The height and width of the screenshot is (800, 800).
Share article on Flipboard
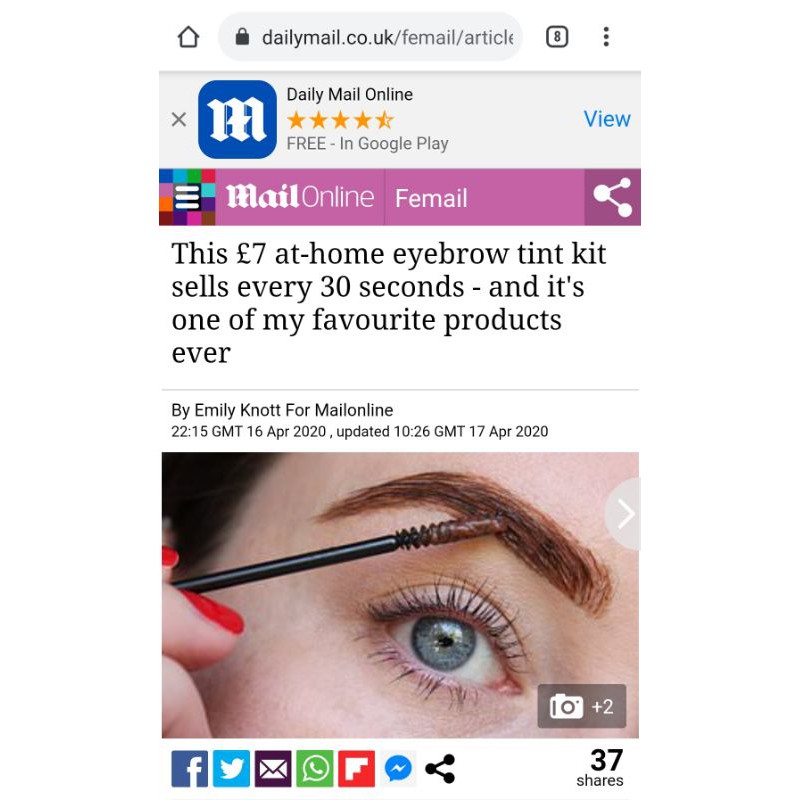357,768
